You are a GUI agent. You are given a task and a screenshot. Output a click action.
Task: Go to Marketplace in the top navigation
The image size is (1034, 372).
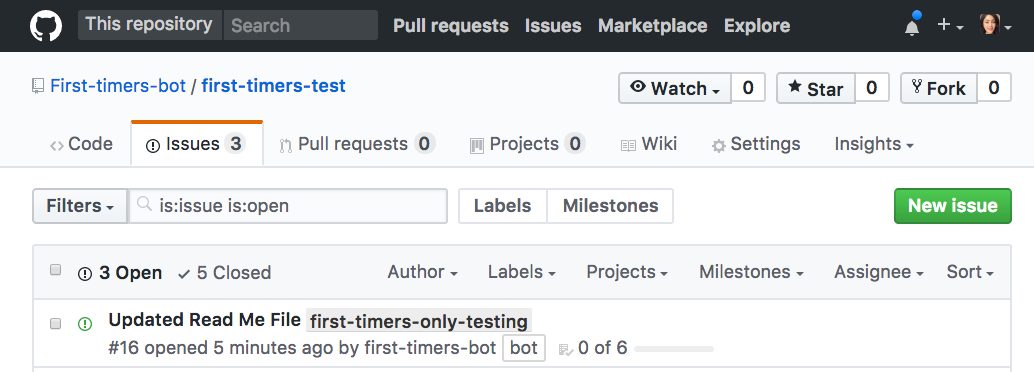(653, 26)
